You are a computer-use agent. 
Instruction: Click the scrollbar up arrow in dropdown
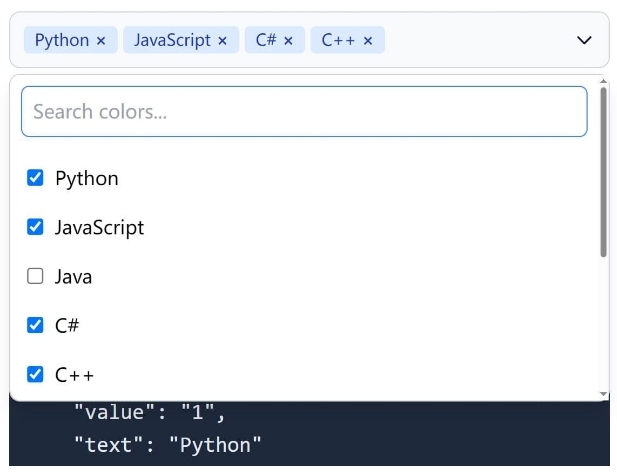603,81
